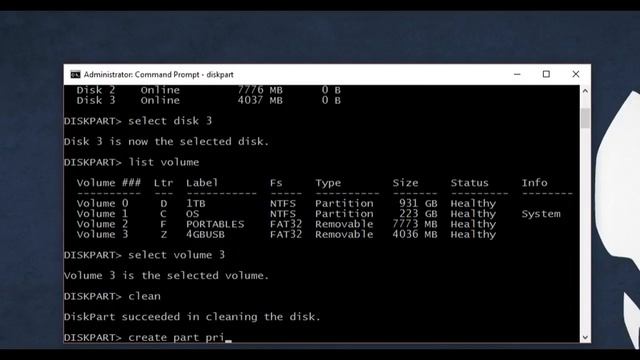The image size is (640, 360).
Task: Click the 'create part pri' command input line
Action: [x=176, y=338]
